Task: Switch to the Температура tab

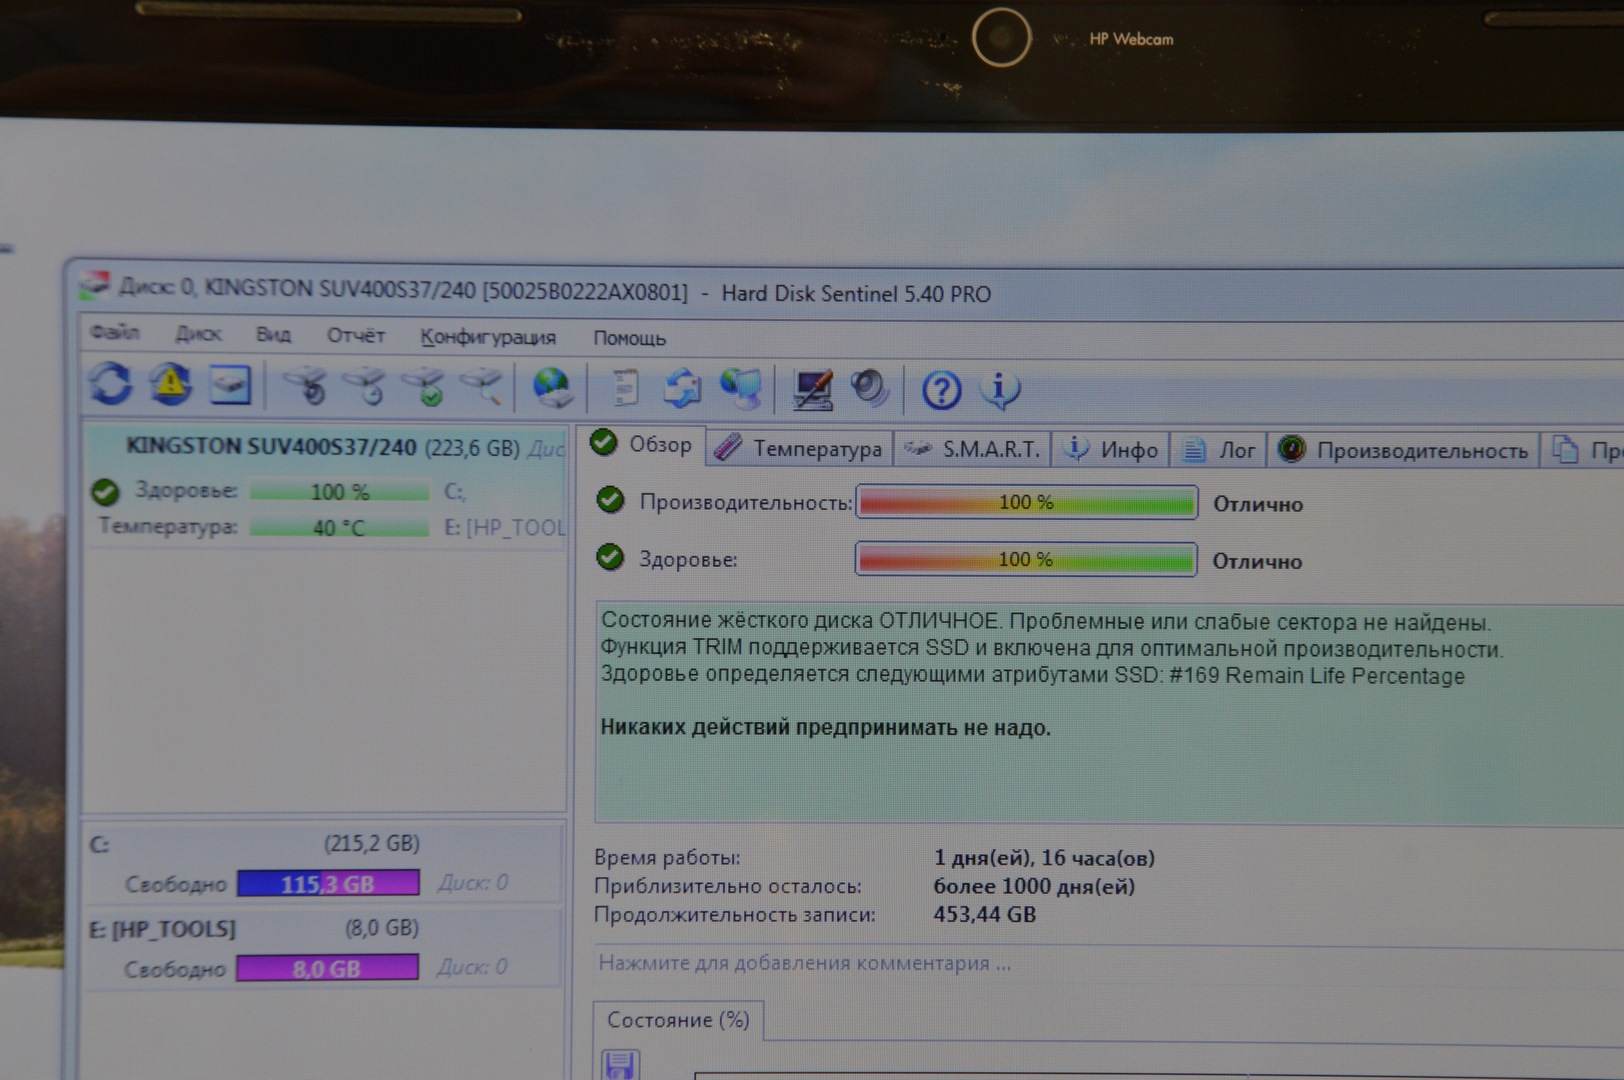Action: click(800, 449)
